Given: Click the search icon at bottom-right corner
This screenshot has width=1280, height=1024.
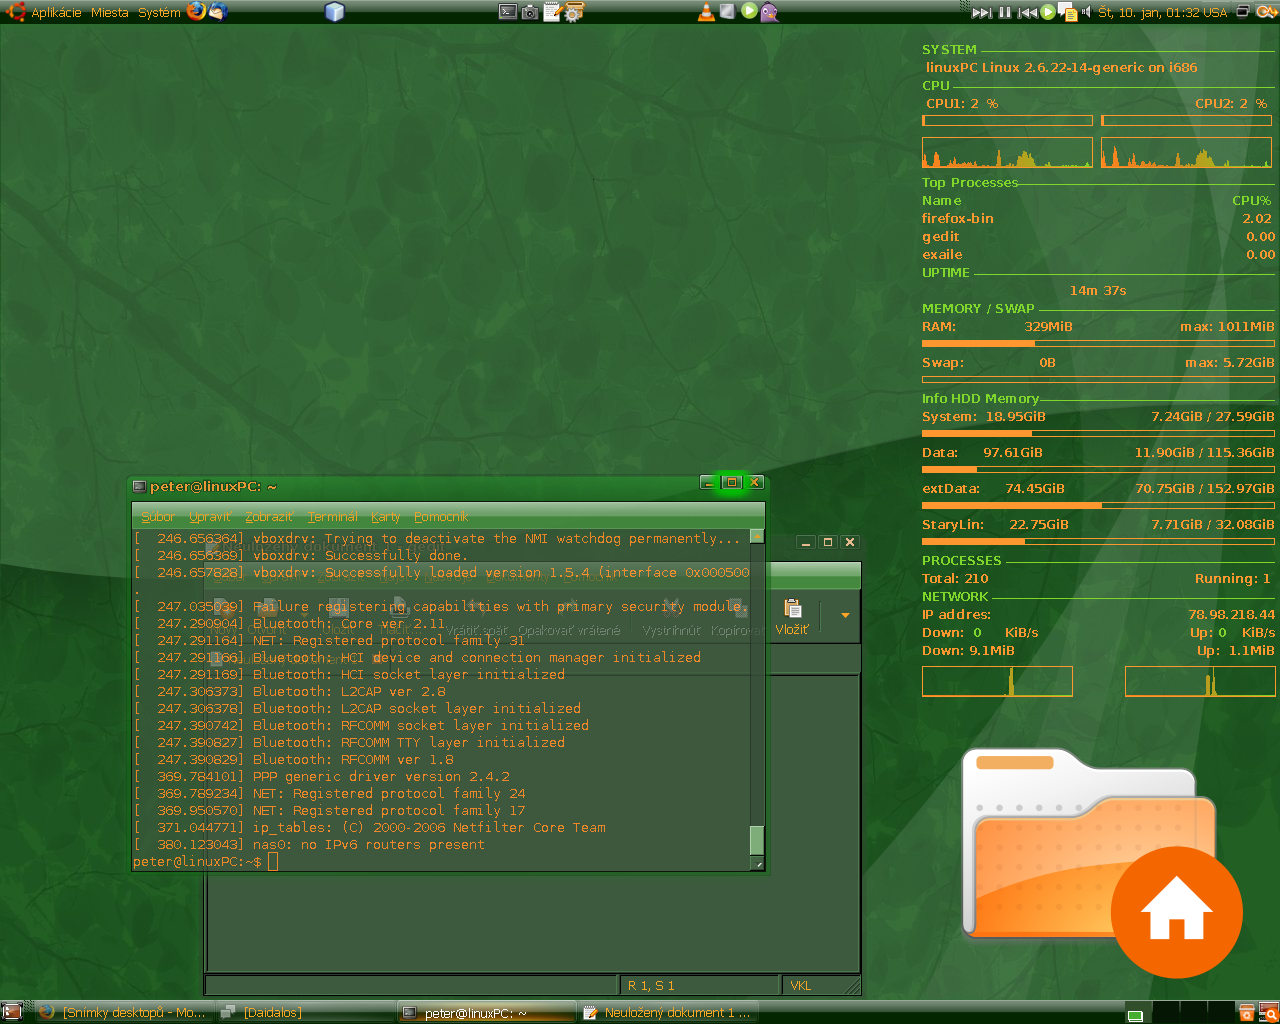Looking at the screenshot, I should point(1268,1013).
